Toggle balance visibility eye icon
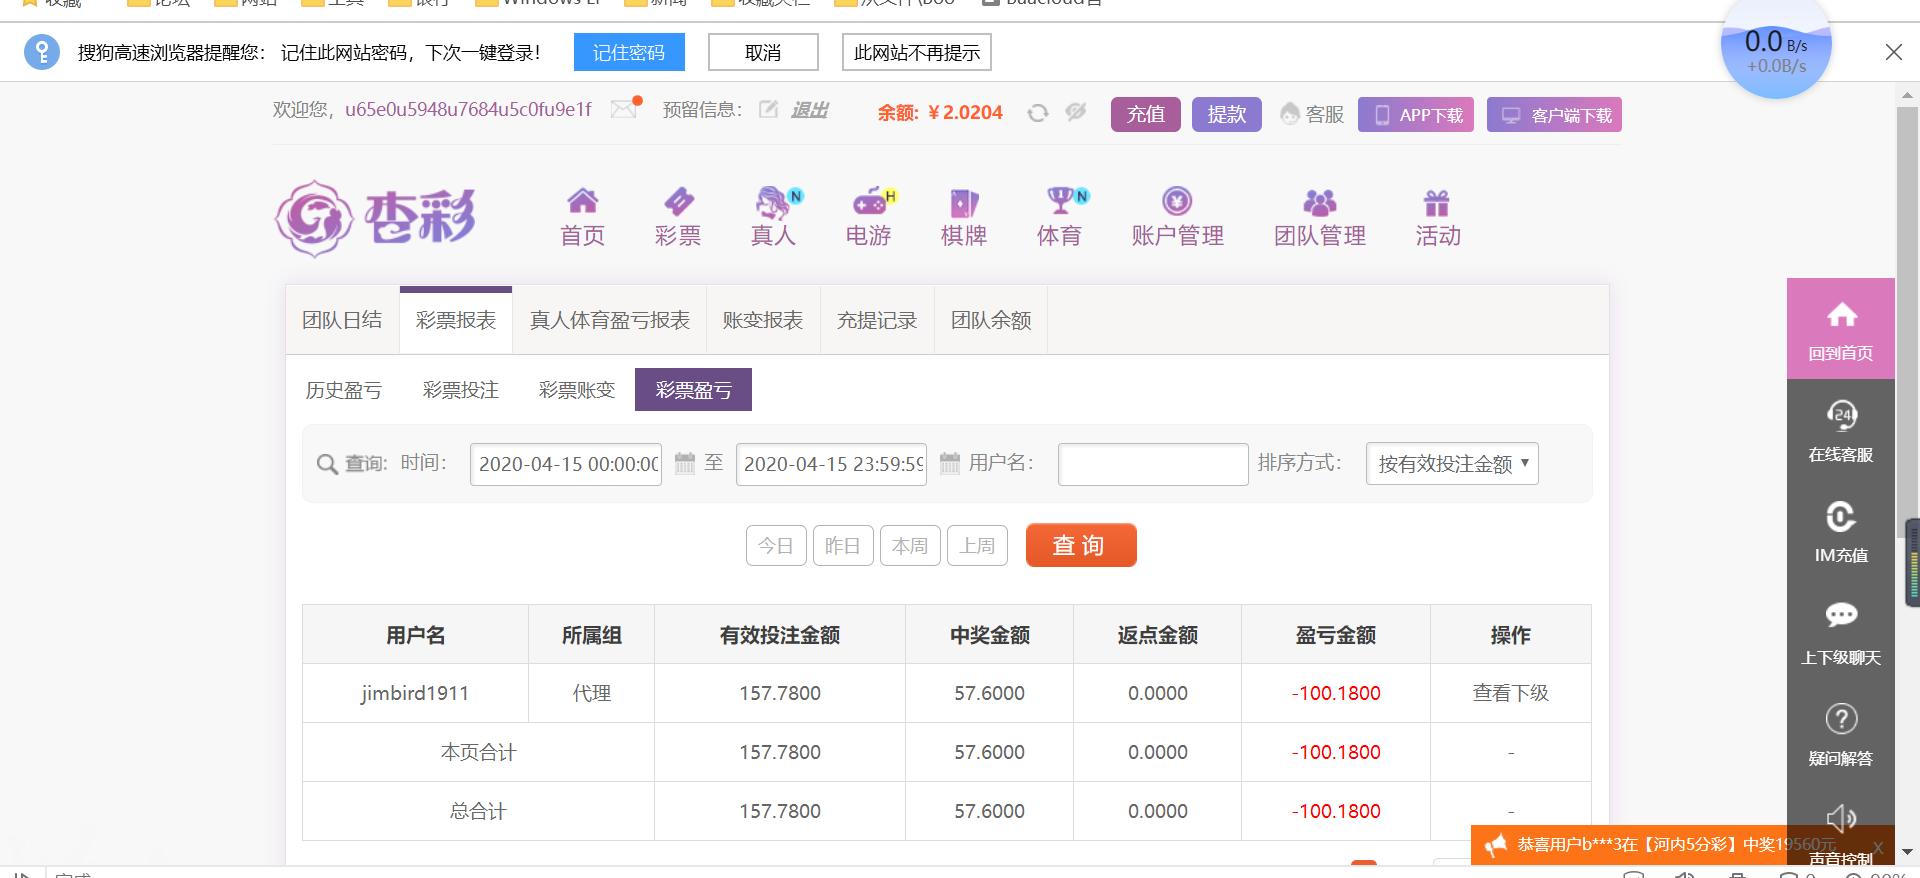 click(x=1076, y=112)
